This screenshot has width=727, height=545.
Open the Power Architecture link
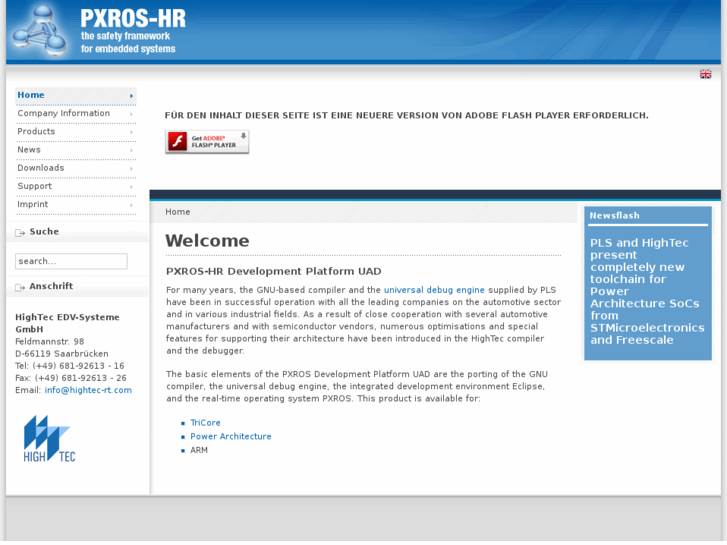pyautogui.click(x=230, y=436)
